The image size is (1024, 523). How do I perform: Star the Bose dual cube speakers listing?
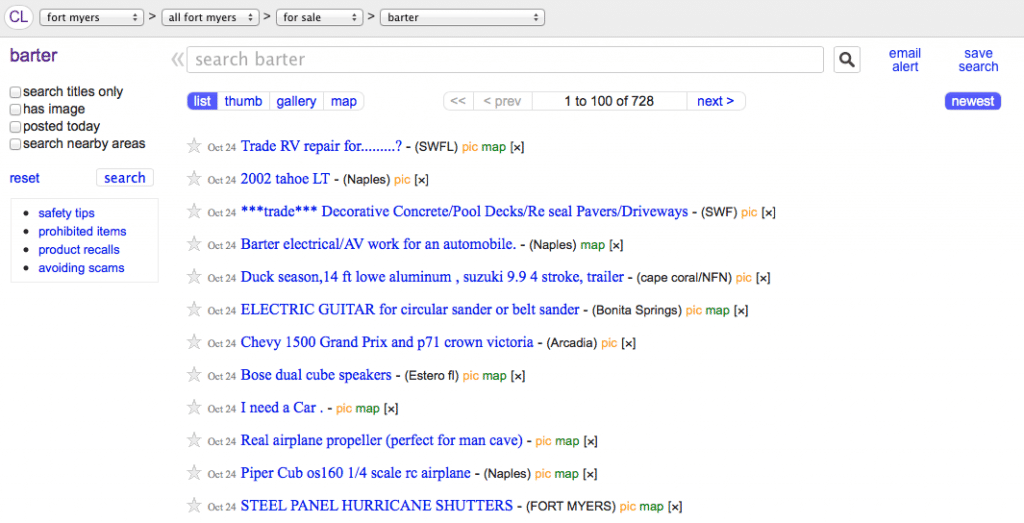(194, 374)
